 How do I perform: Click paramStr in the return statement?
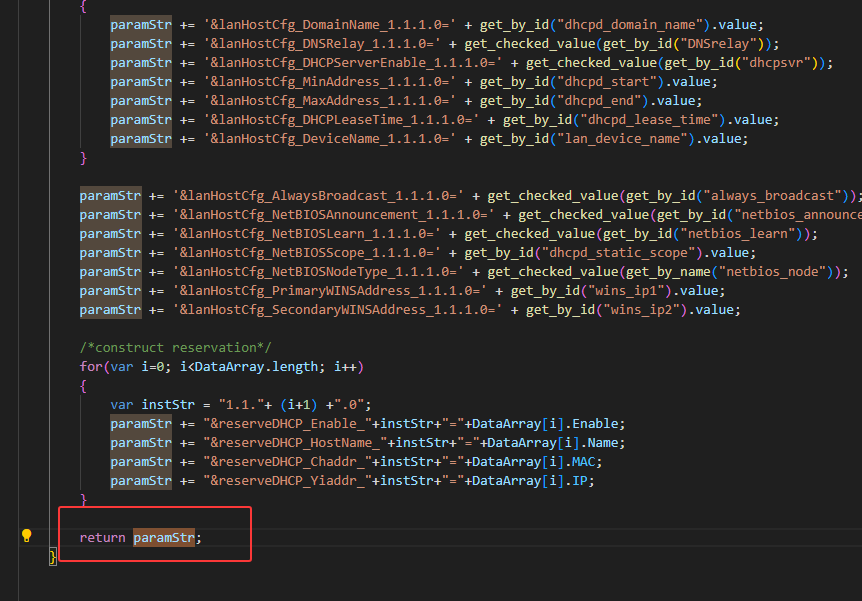pyautogui.click(x=164, y=537)
